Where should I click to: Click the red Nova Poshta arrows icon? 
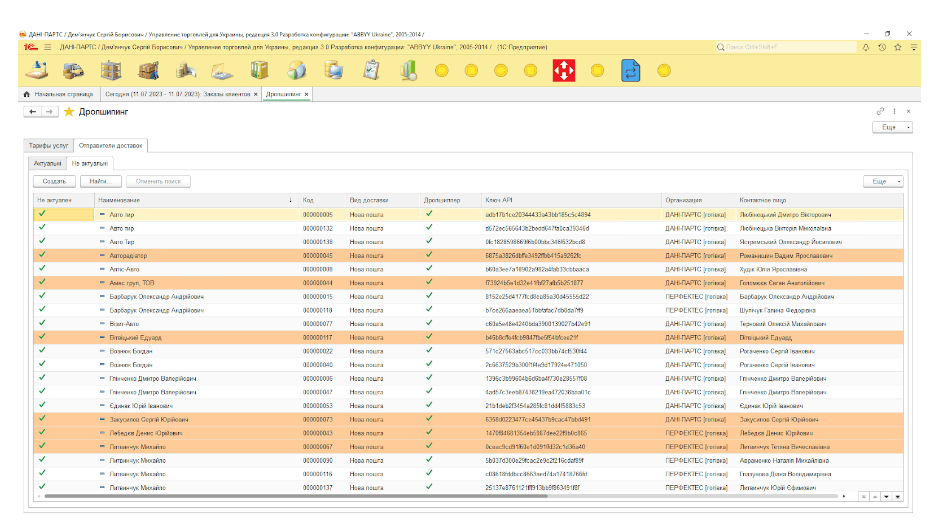pyautogui.click(x=565, y=70)
